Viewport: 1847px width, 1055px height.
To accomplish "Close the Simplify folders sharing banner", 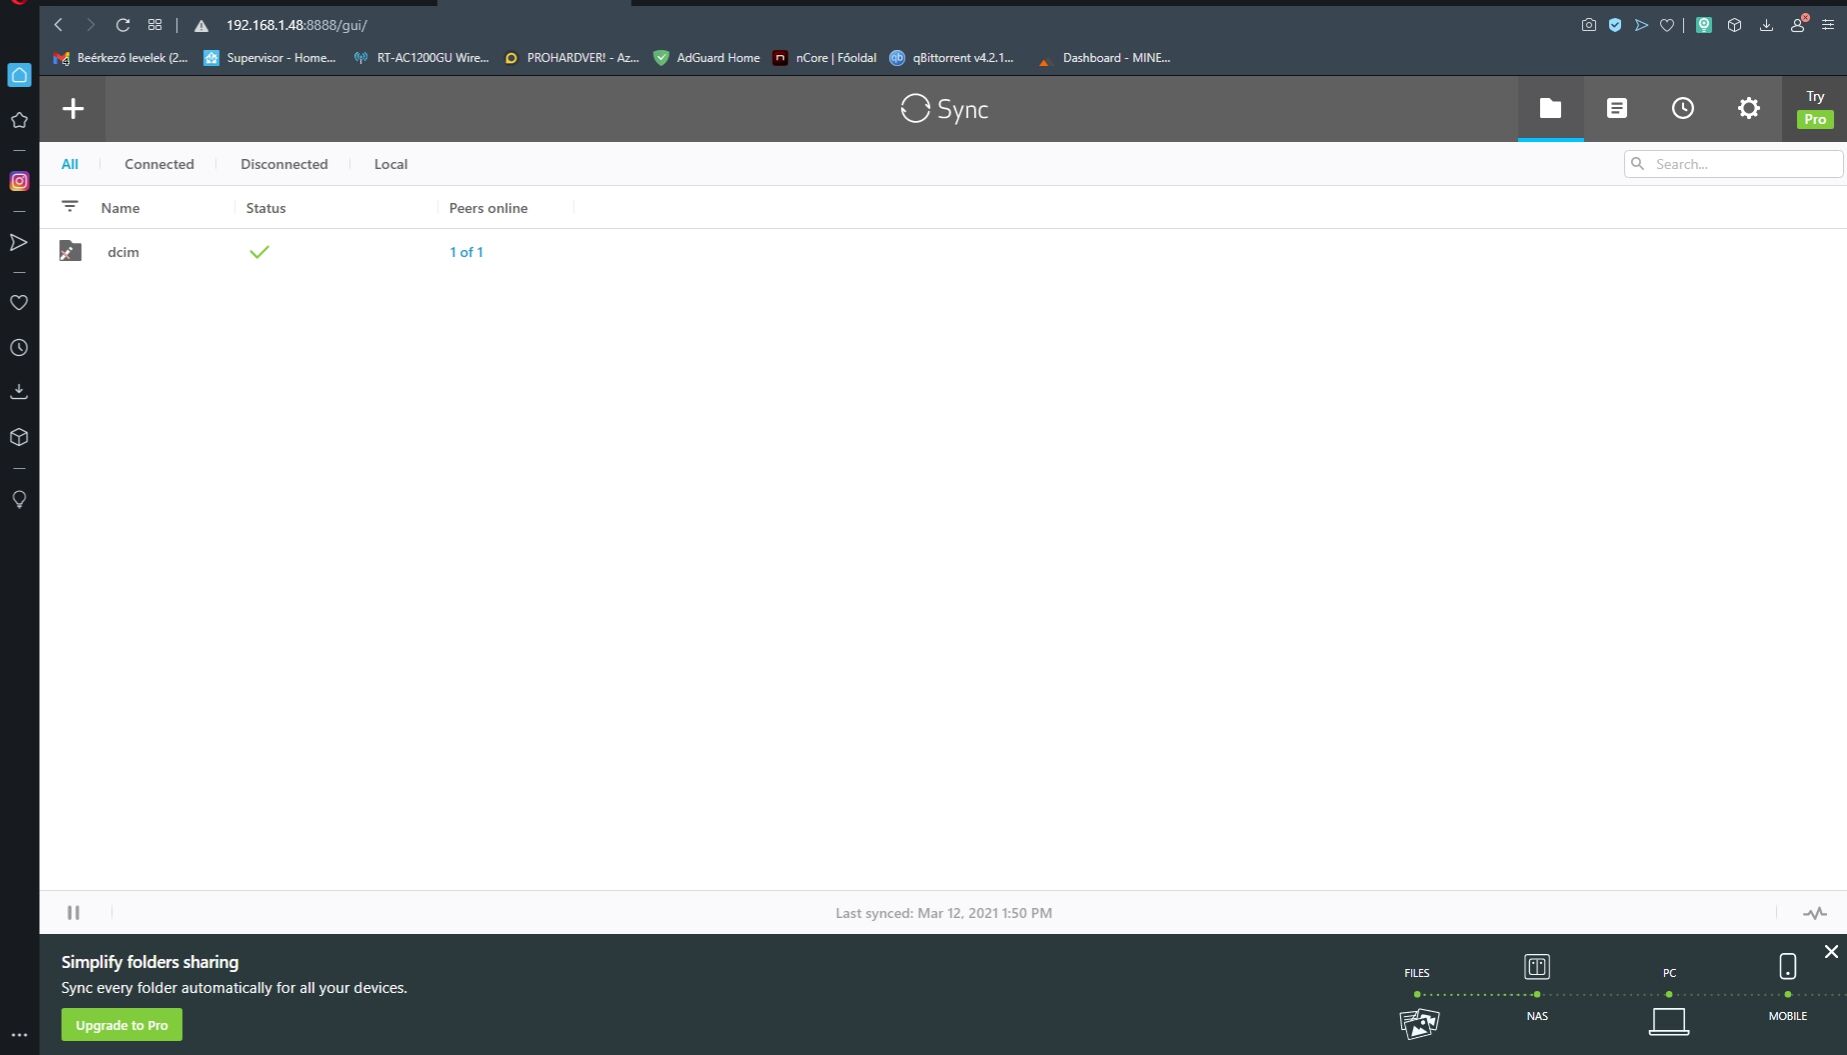I will [x=1831, y=951].
